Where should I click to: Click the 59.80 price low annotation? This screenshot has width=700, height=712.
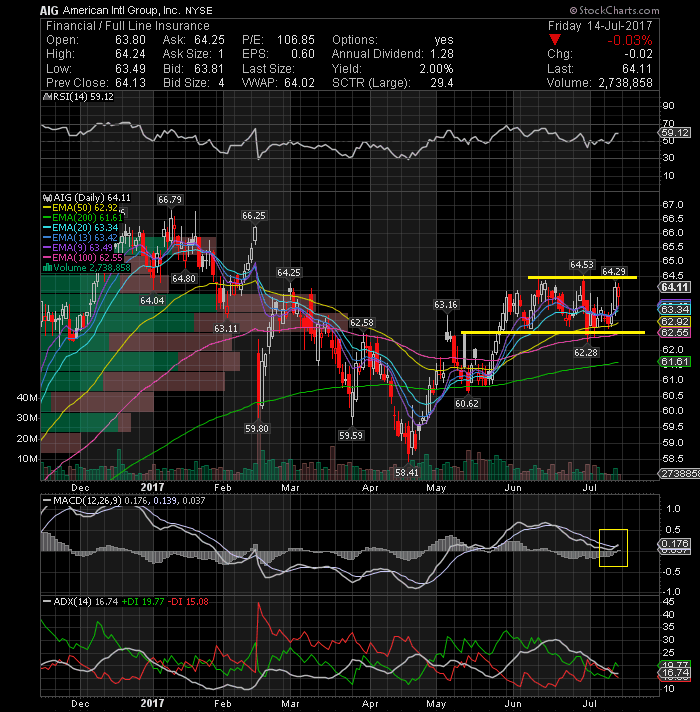(256, 428)
